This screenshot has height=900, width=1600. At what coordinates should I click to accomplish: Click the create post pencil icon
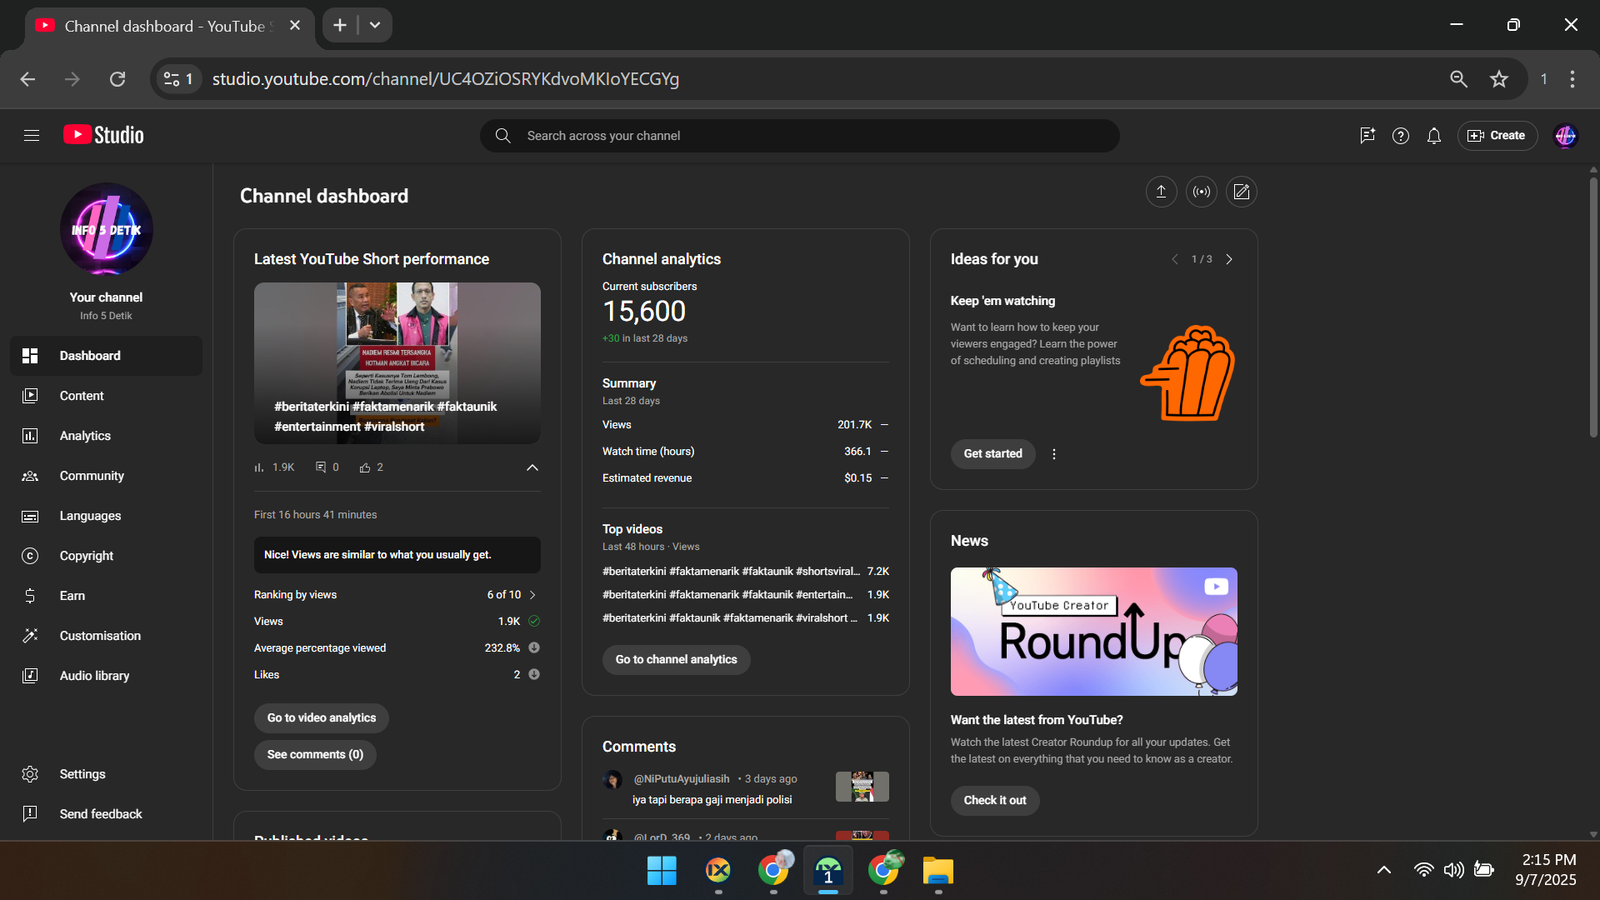pyautogui.click(x=1241, y=192)
